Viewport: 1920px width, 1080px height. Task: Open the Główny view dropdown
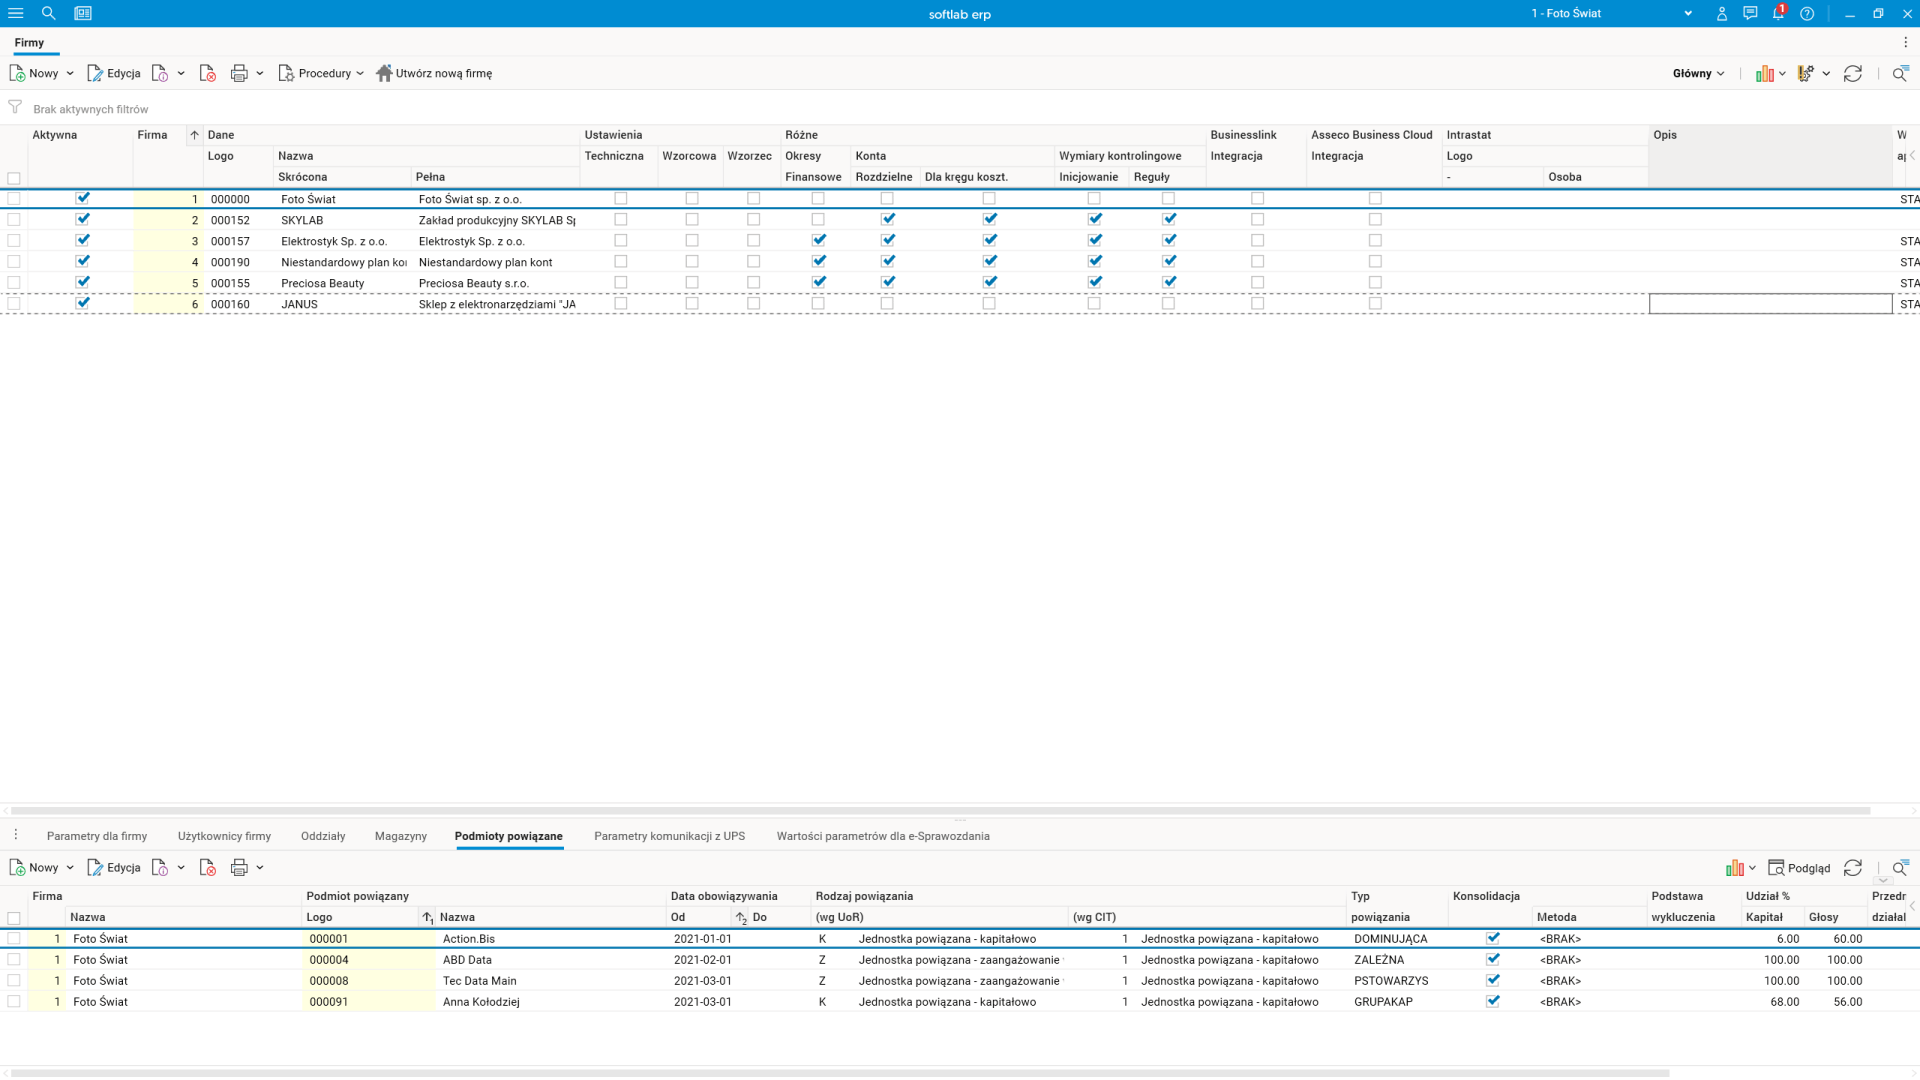1698,73
